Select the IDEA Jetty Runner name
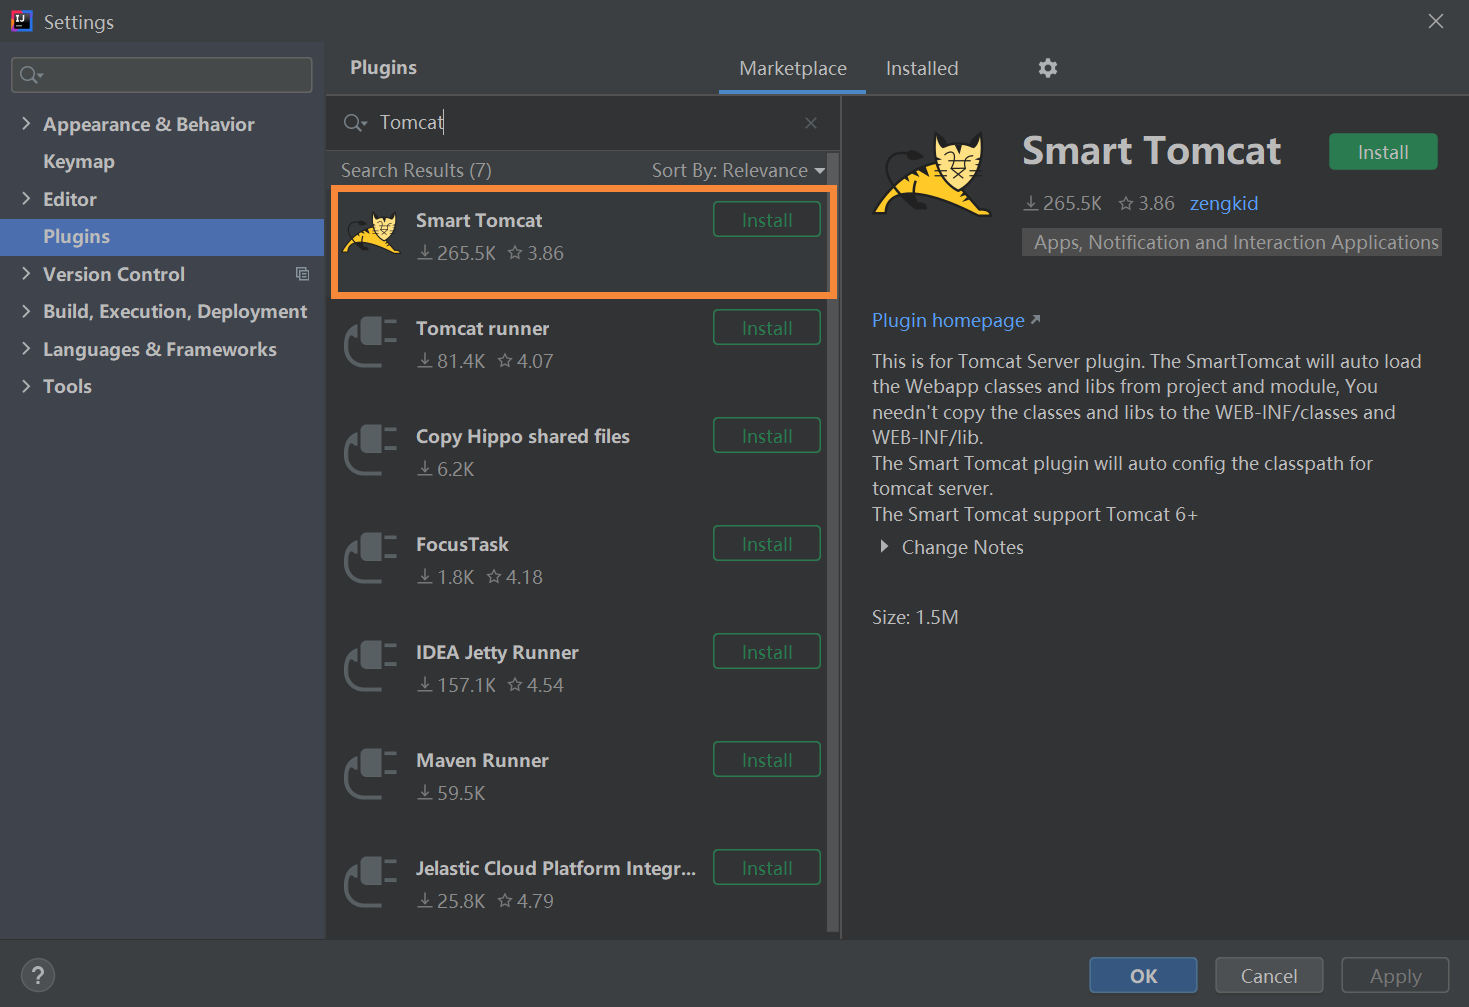1469x1007 pixels. [497, 652]
